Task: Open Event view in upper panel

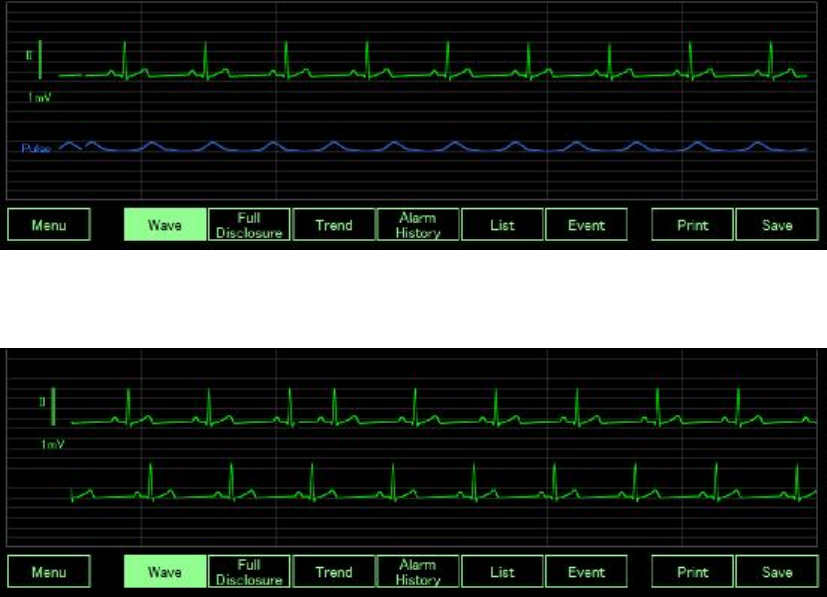Action: point(586,225)
